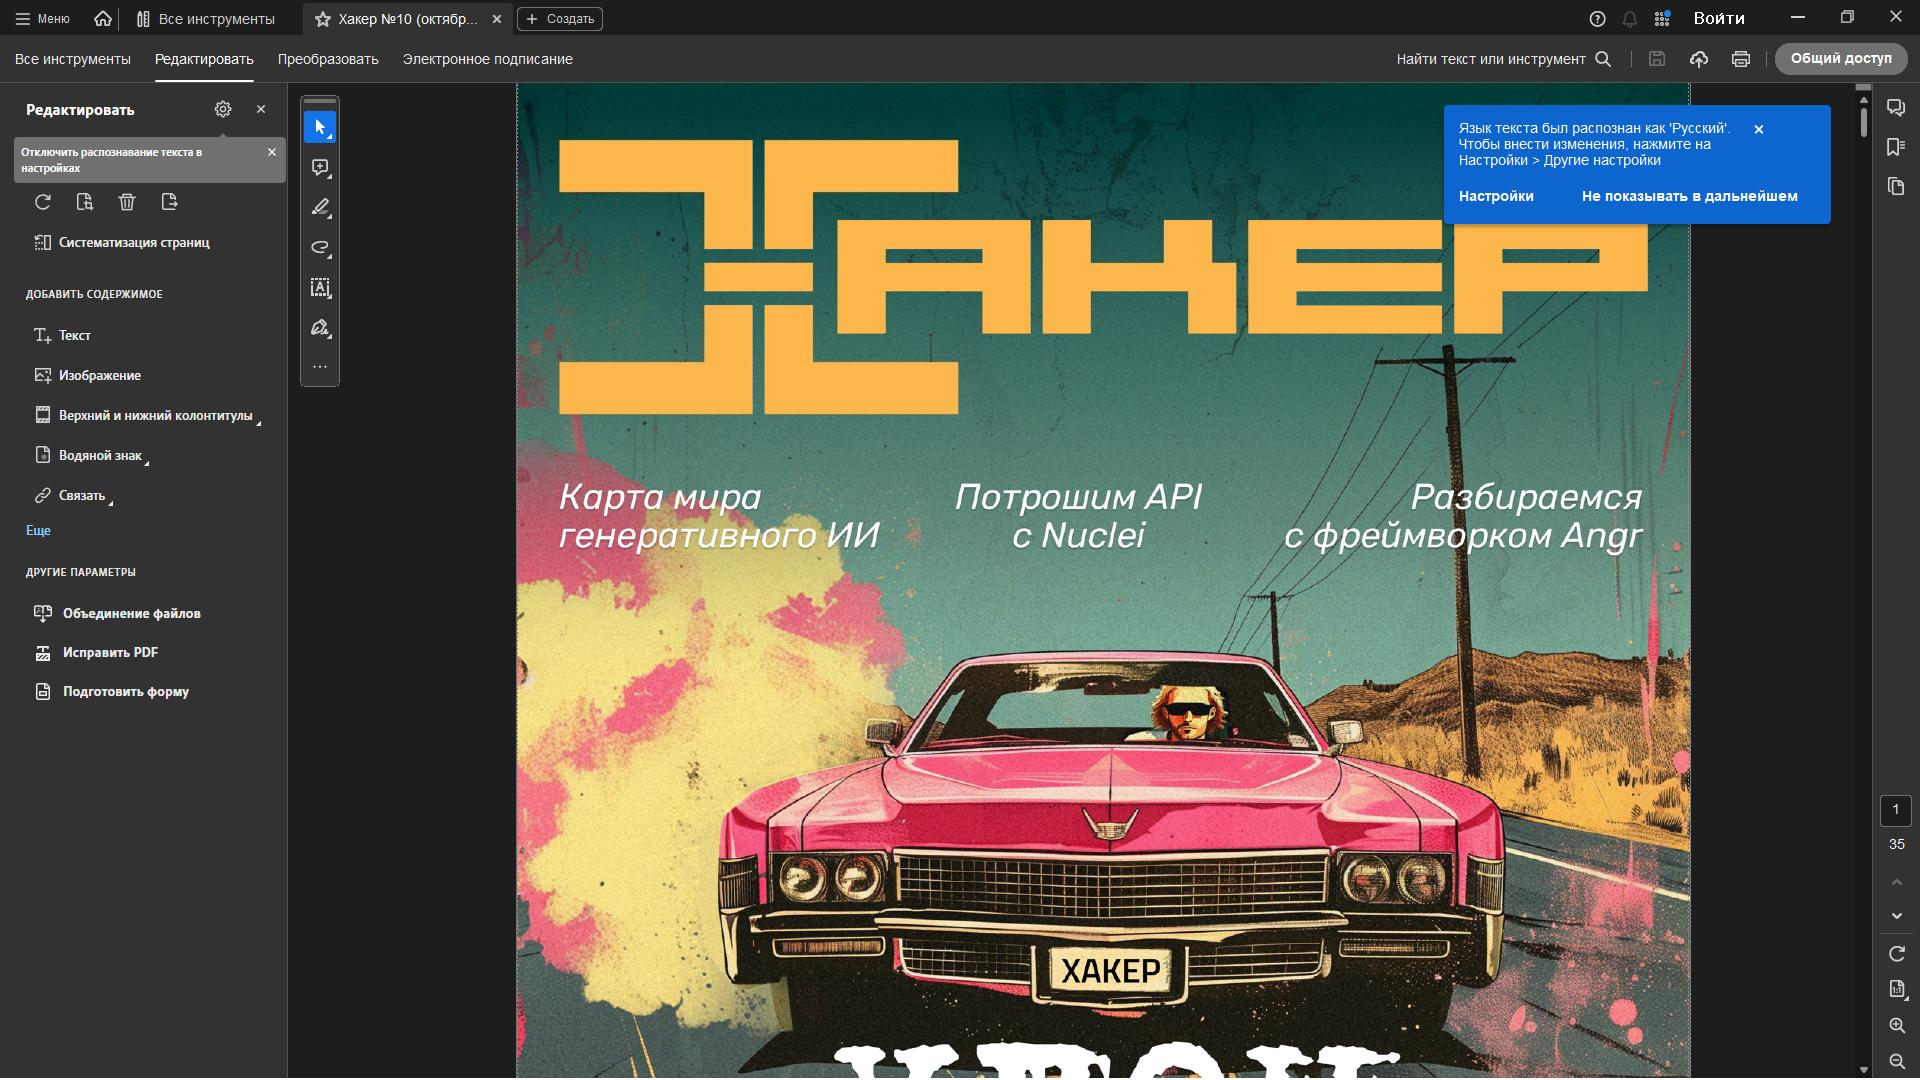Click the zoom in magnifier icon
The image size is (1920, 1080).
[1896, 1026]
